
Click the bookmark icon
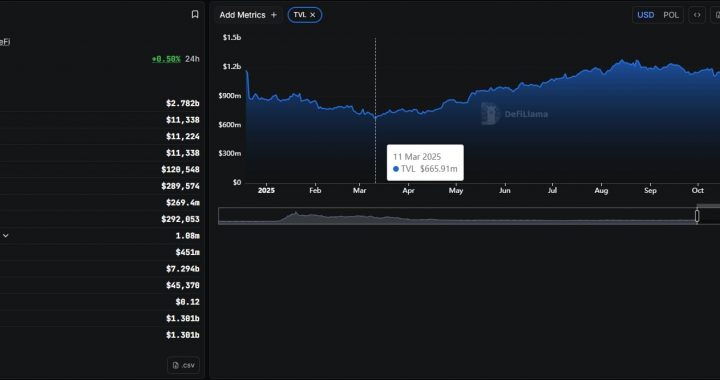click(195, 15)
